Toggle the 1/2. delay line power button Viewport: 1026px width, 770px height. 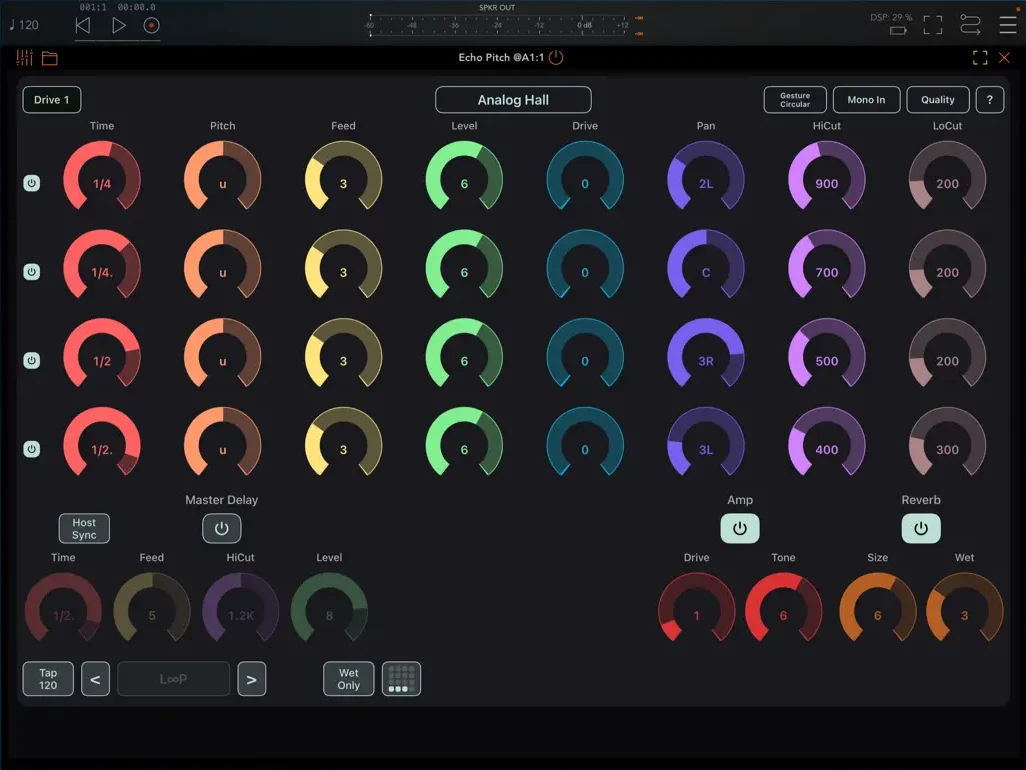(31, 449)
